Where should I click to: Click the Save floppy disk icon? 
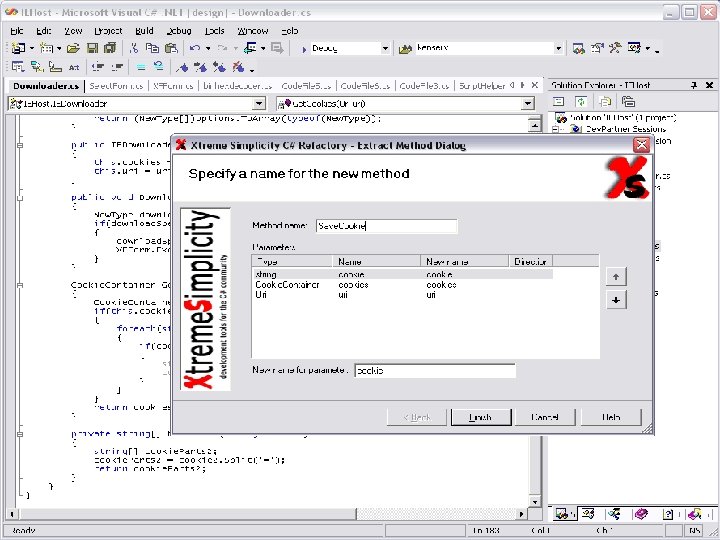92,48
